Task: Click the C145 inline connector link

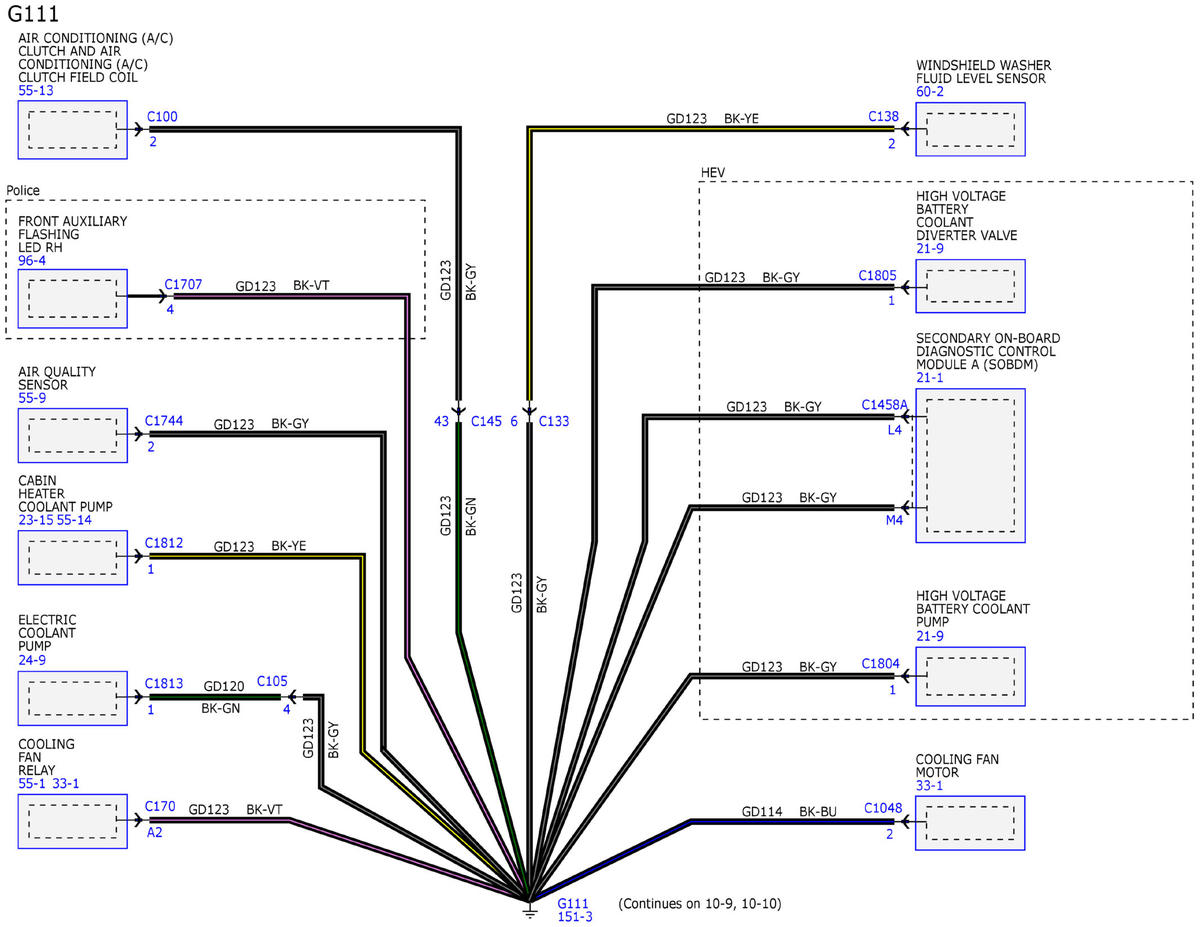Action: tap(486, 422)
